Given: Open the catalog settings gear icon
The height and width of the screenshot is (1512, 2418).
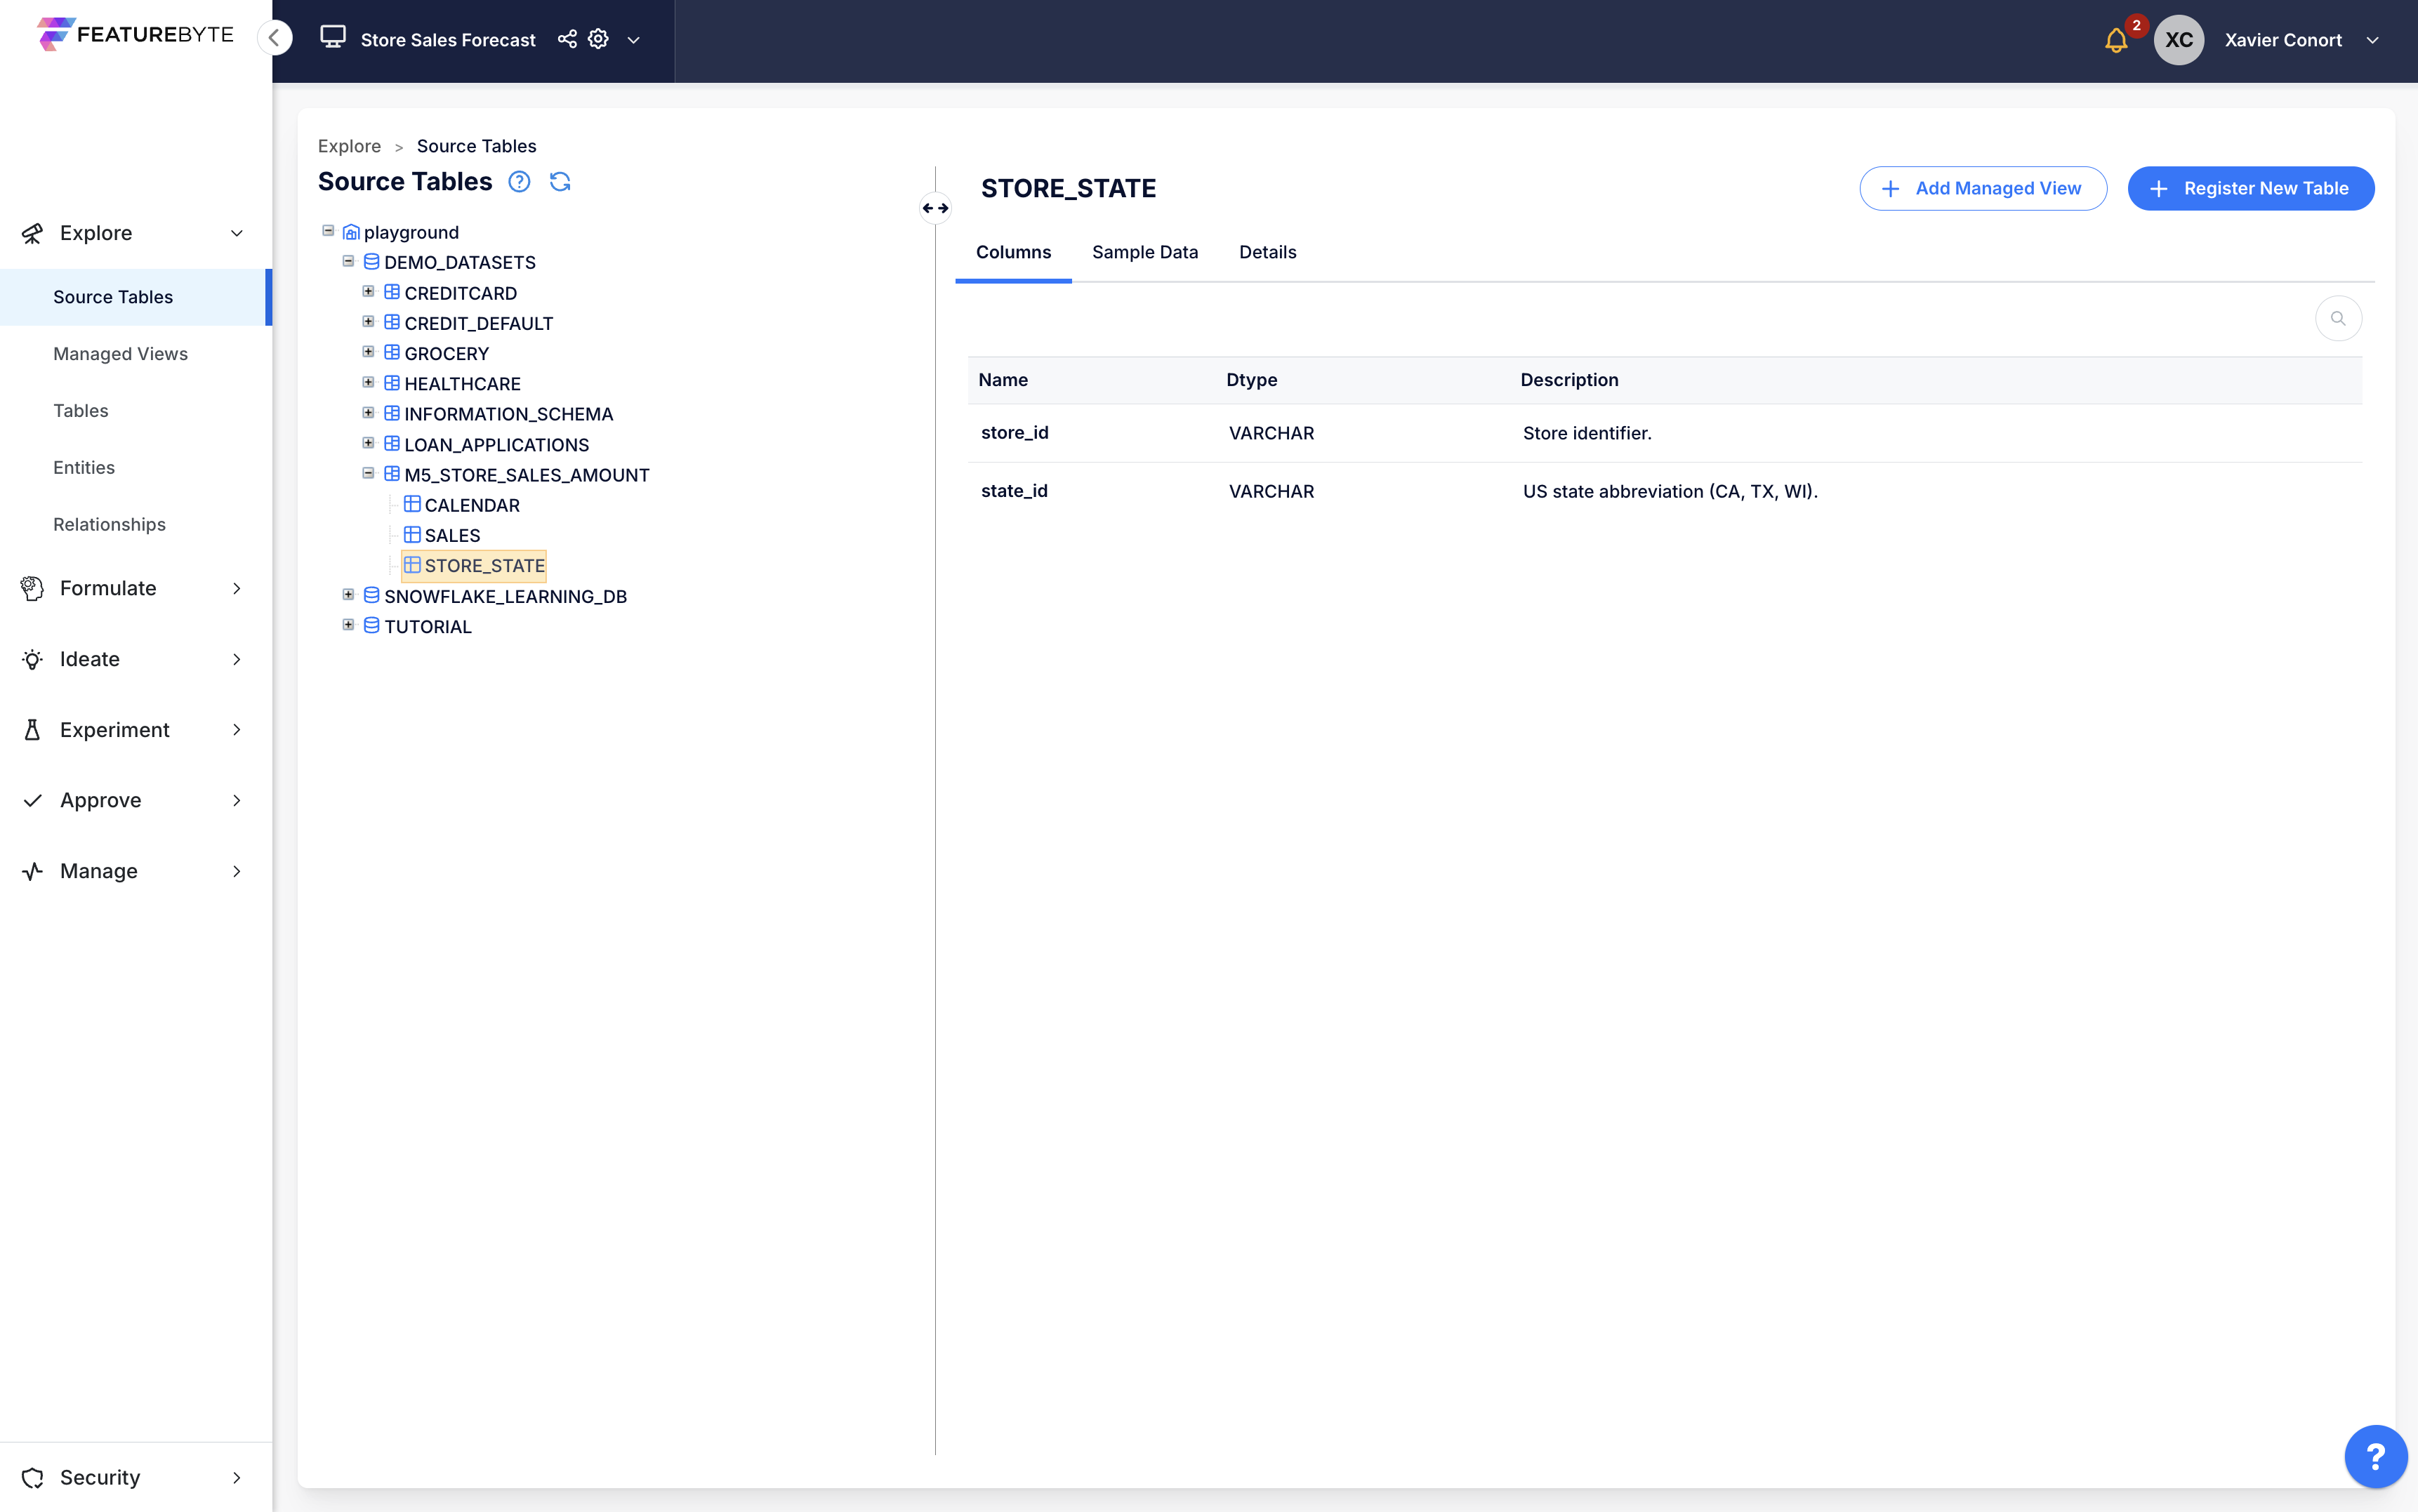Looking at the screenshot, I should pyautogui.click(x=598, y=39).
